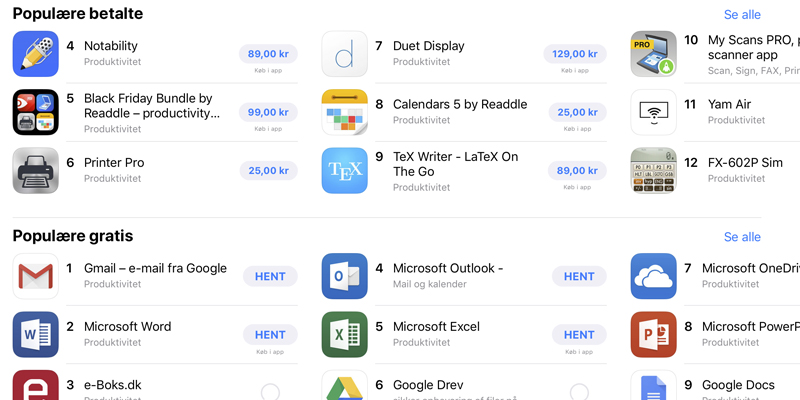Open the Microsoft Outlook icon
Image resolution: width=800 pixels, height=400 pixels.
click(x=344, y=276)
